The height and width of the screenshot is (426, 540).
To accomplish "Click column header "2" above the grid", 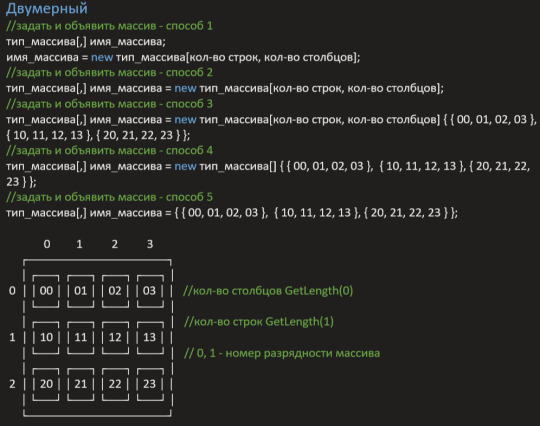I will coord(115,244).
